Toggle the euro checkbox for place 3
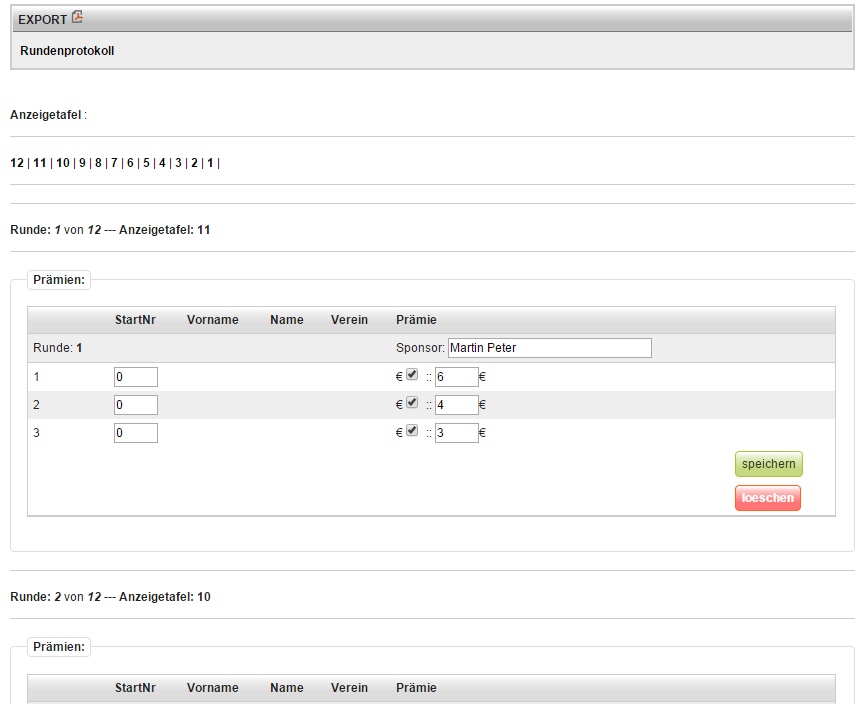The image size is (863, 704). click(x=412, y=431)
